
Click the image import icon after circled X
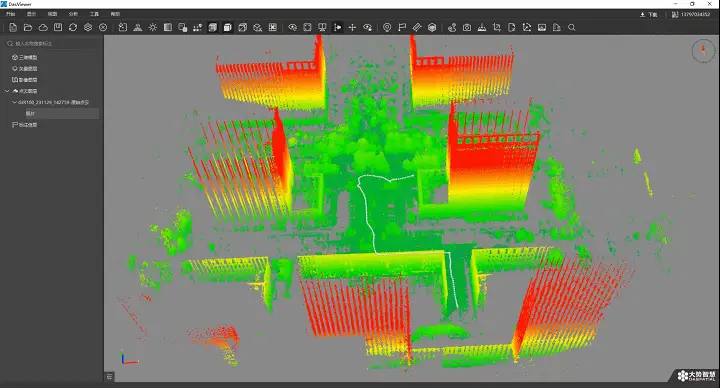pos(123,28)
